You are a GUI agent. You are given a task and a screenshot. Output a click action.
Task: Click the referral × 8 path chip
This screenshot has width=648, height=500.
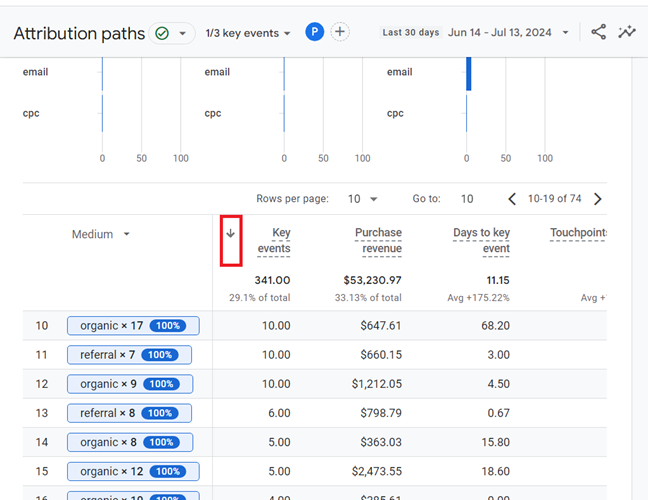(129, 413)
